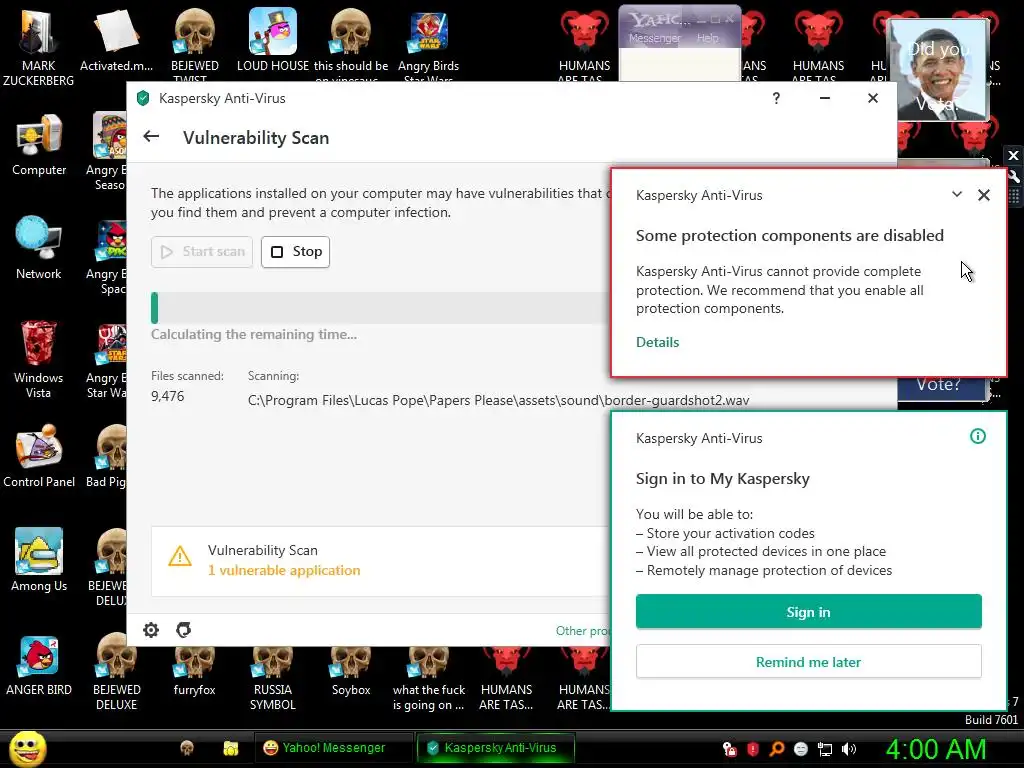Switch to Kaspersky Anti-Virus taskbar button
Viewport: 1024px width, 768px height.
click(x=496, y=748)
